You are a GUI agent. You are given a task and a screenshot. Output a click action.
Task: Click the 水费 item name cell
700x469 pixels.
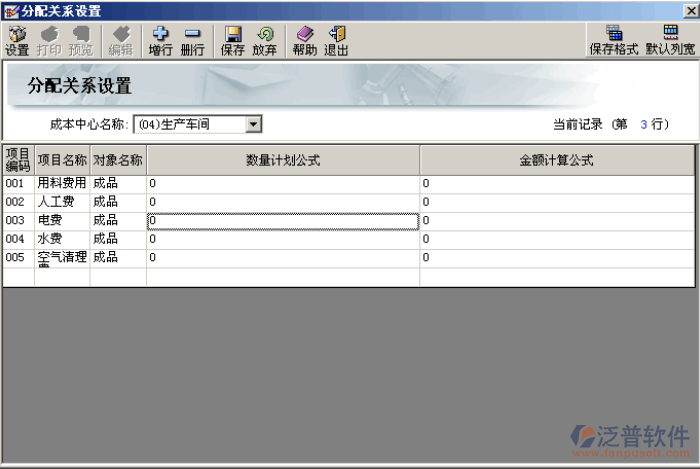[x=62, y=240]
